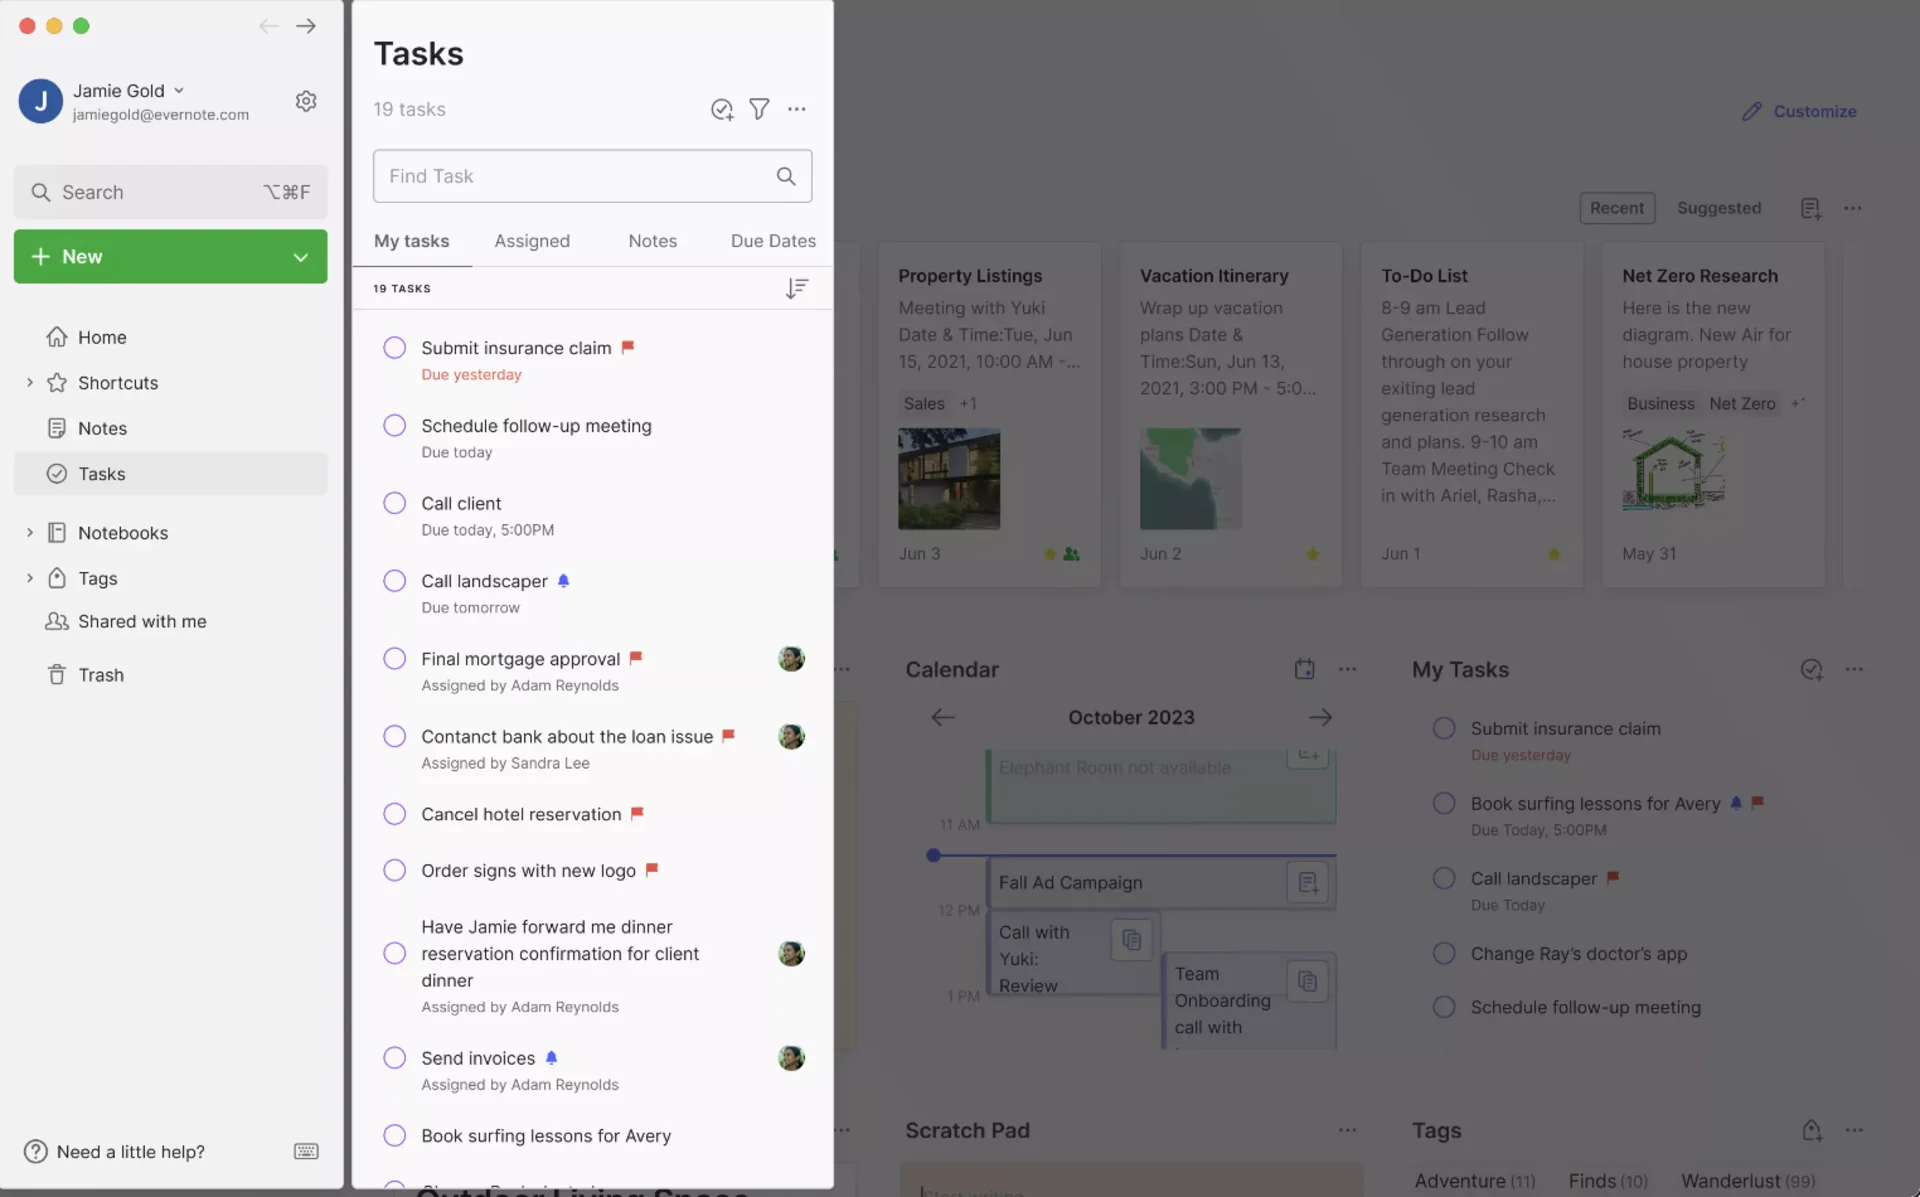Click the add new task icon

pyautogui.click(x=722, y=109)
